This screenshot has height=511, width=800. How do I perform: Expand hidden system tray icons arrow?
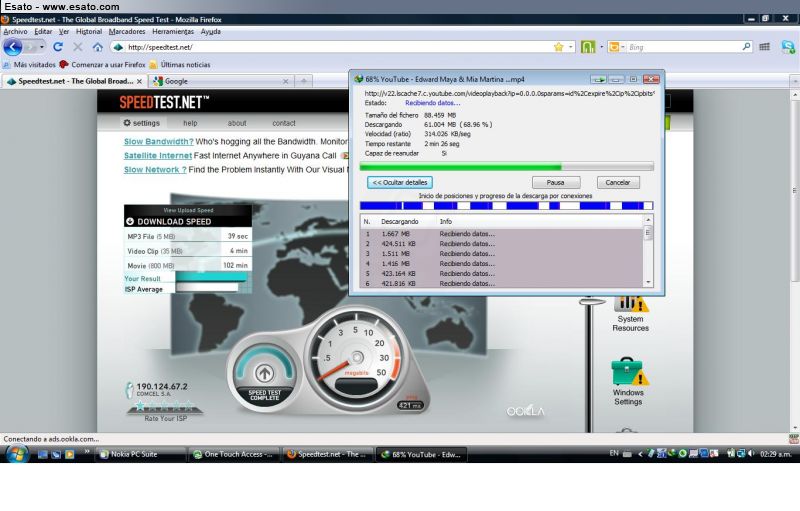tap(640, 453)
